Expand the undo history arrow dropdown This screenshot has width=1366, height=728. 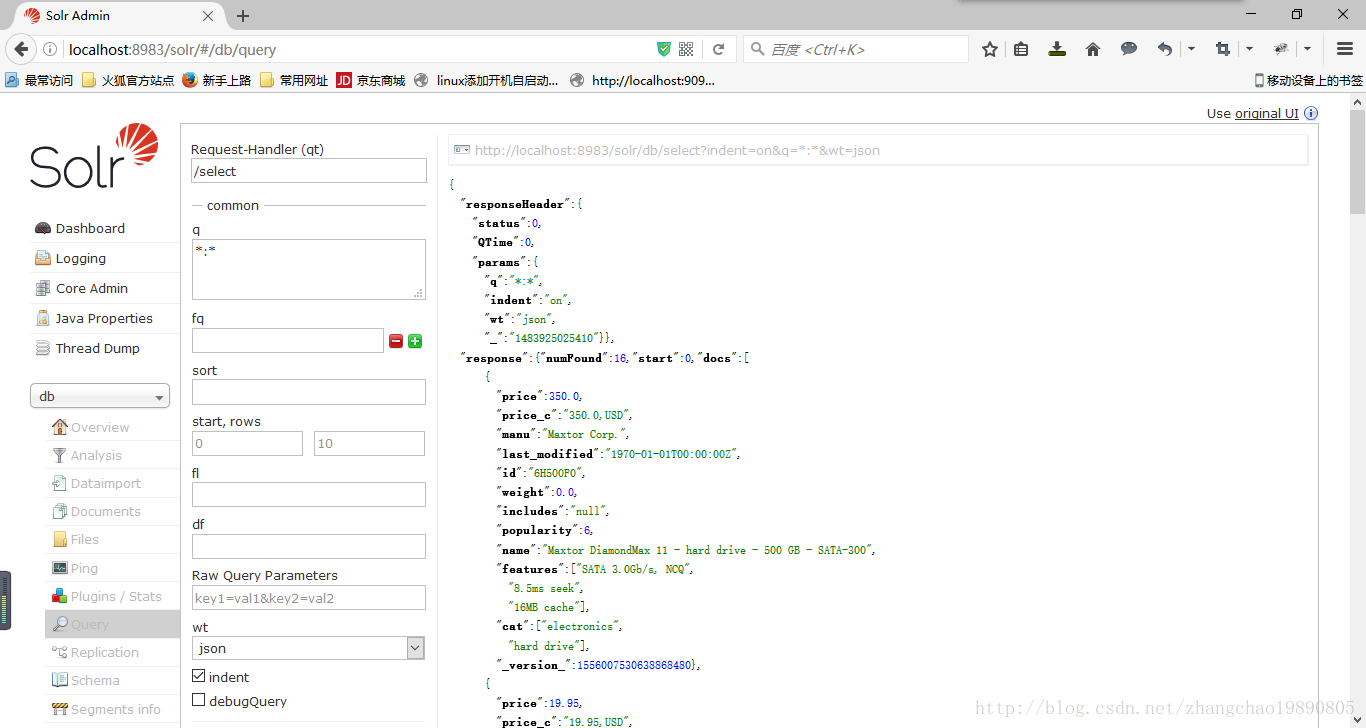coord(1191,49)
